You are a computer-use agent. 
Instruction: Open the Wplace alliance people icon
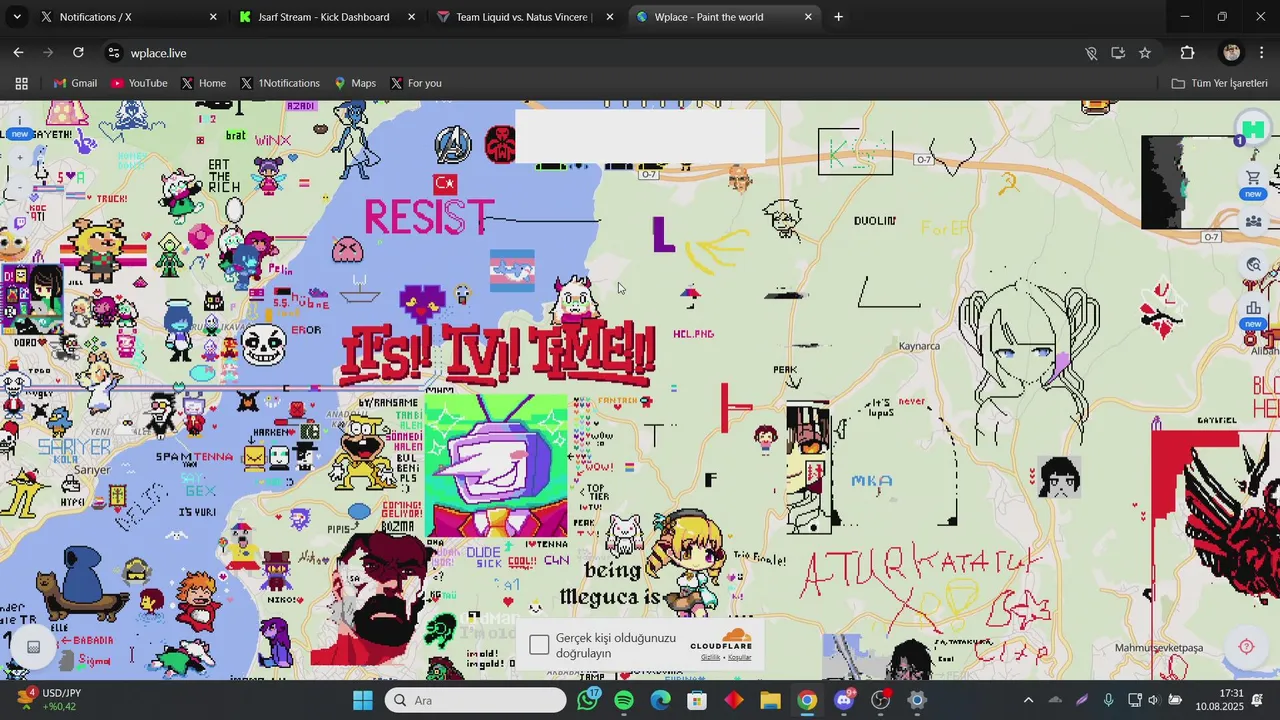[x=1253, y=221]
